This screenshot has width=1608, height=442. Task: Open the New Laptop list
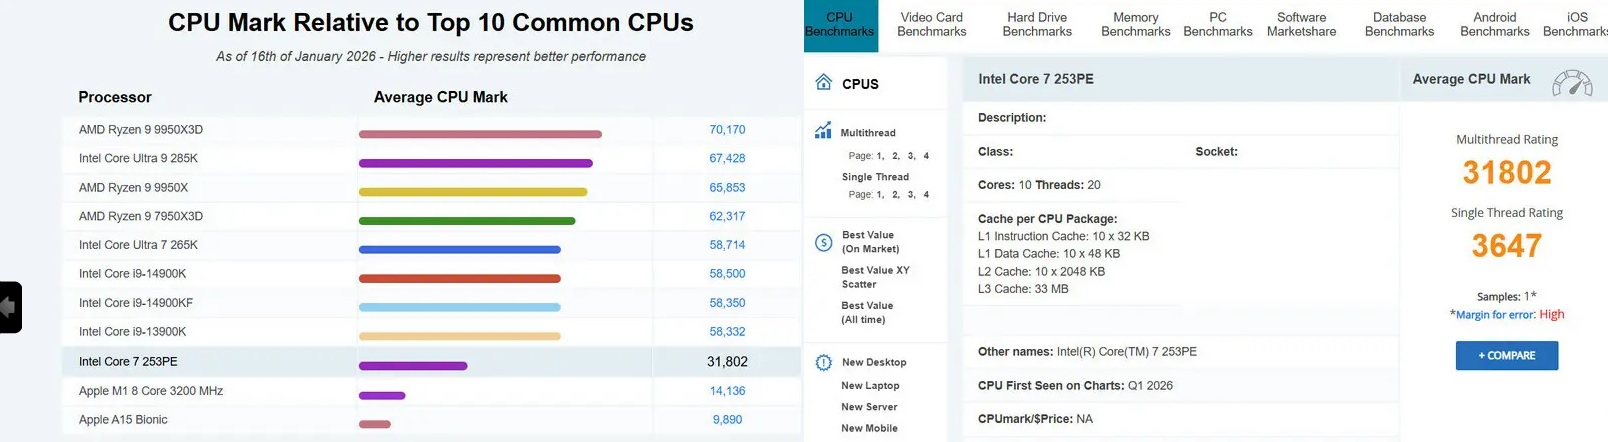pyautogui.click(x=870, y=386)
